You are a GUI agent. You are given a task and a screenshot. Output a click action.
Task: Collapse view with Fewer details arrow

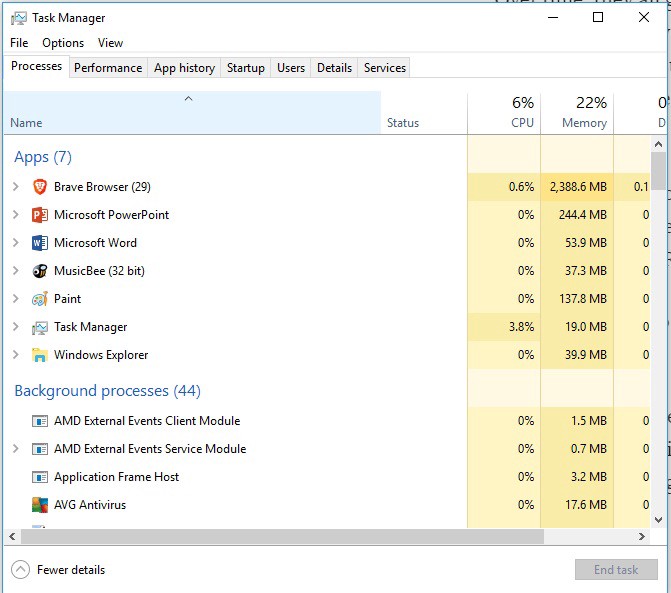pos(20,570)
